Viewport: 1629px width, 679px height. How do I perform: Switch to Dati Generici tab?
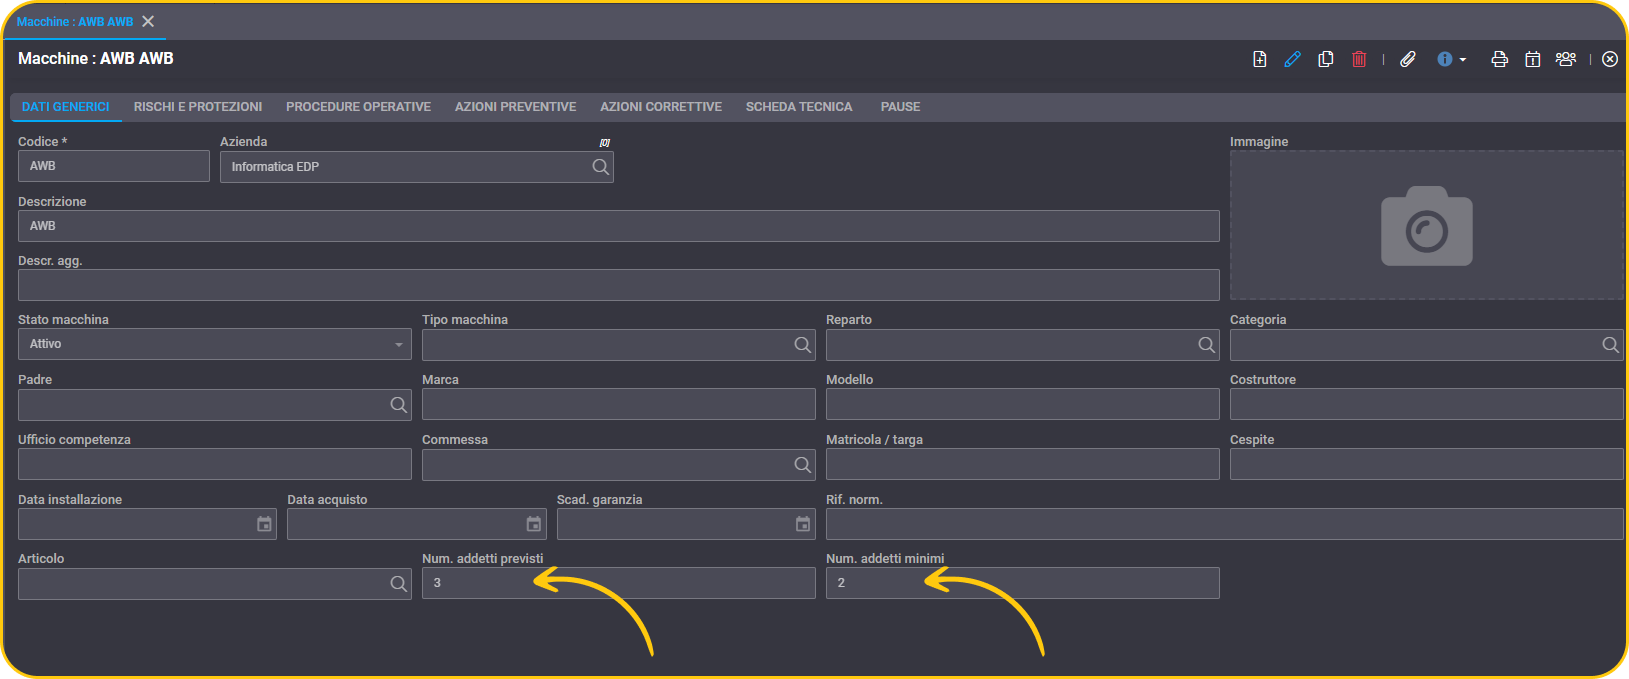(x=66, y=107)
